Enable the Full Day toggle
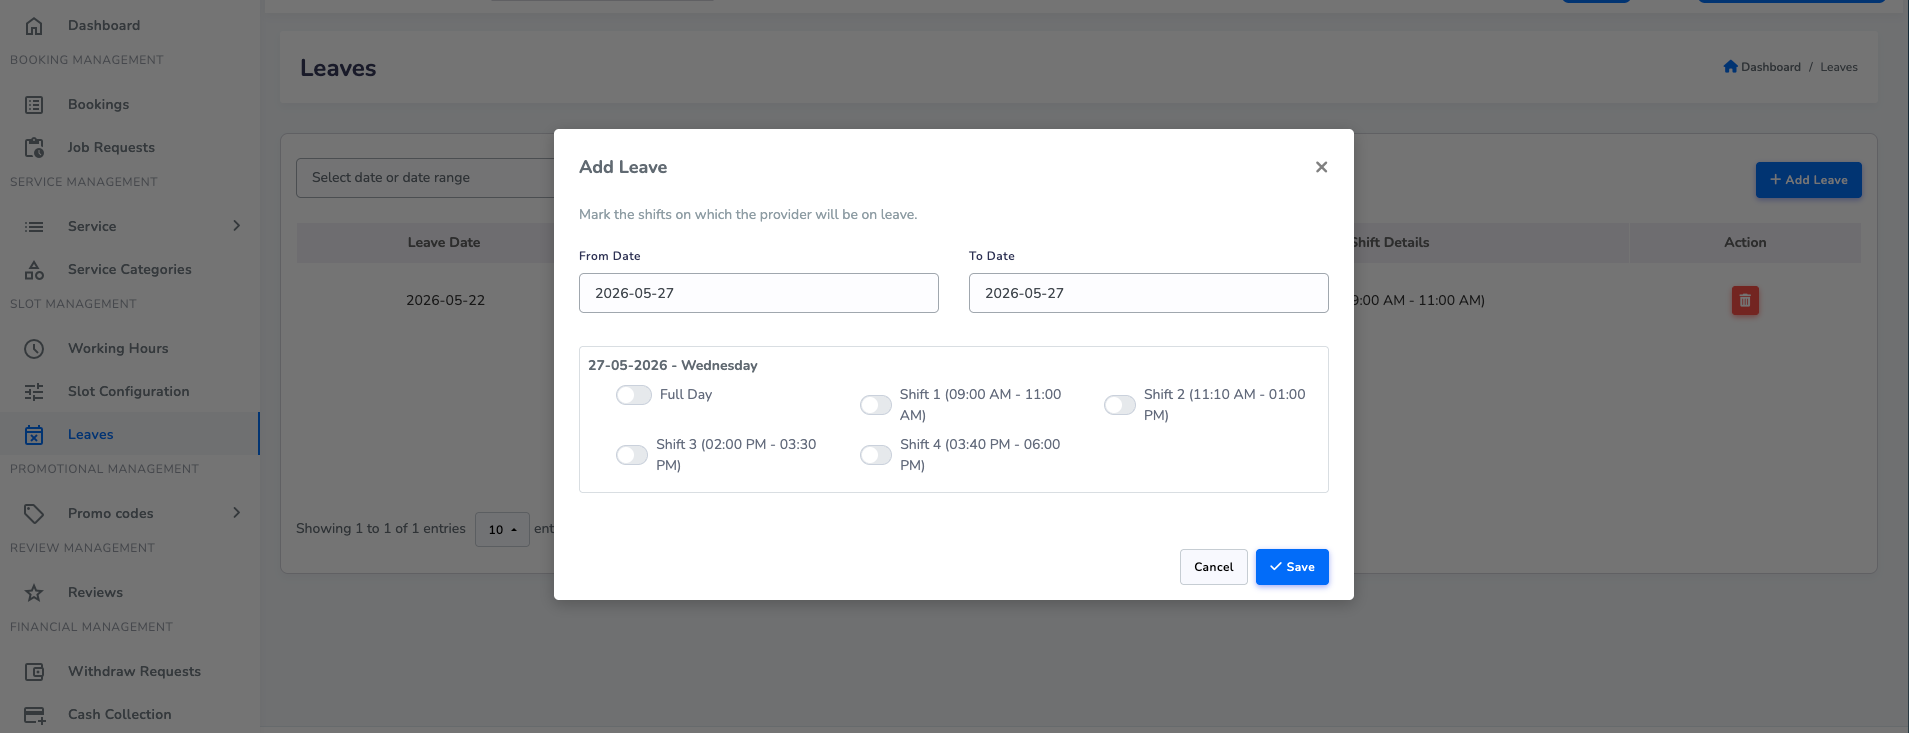 [634, 395]
